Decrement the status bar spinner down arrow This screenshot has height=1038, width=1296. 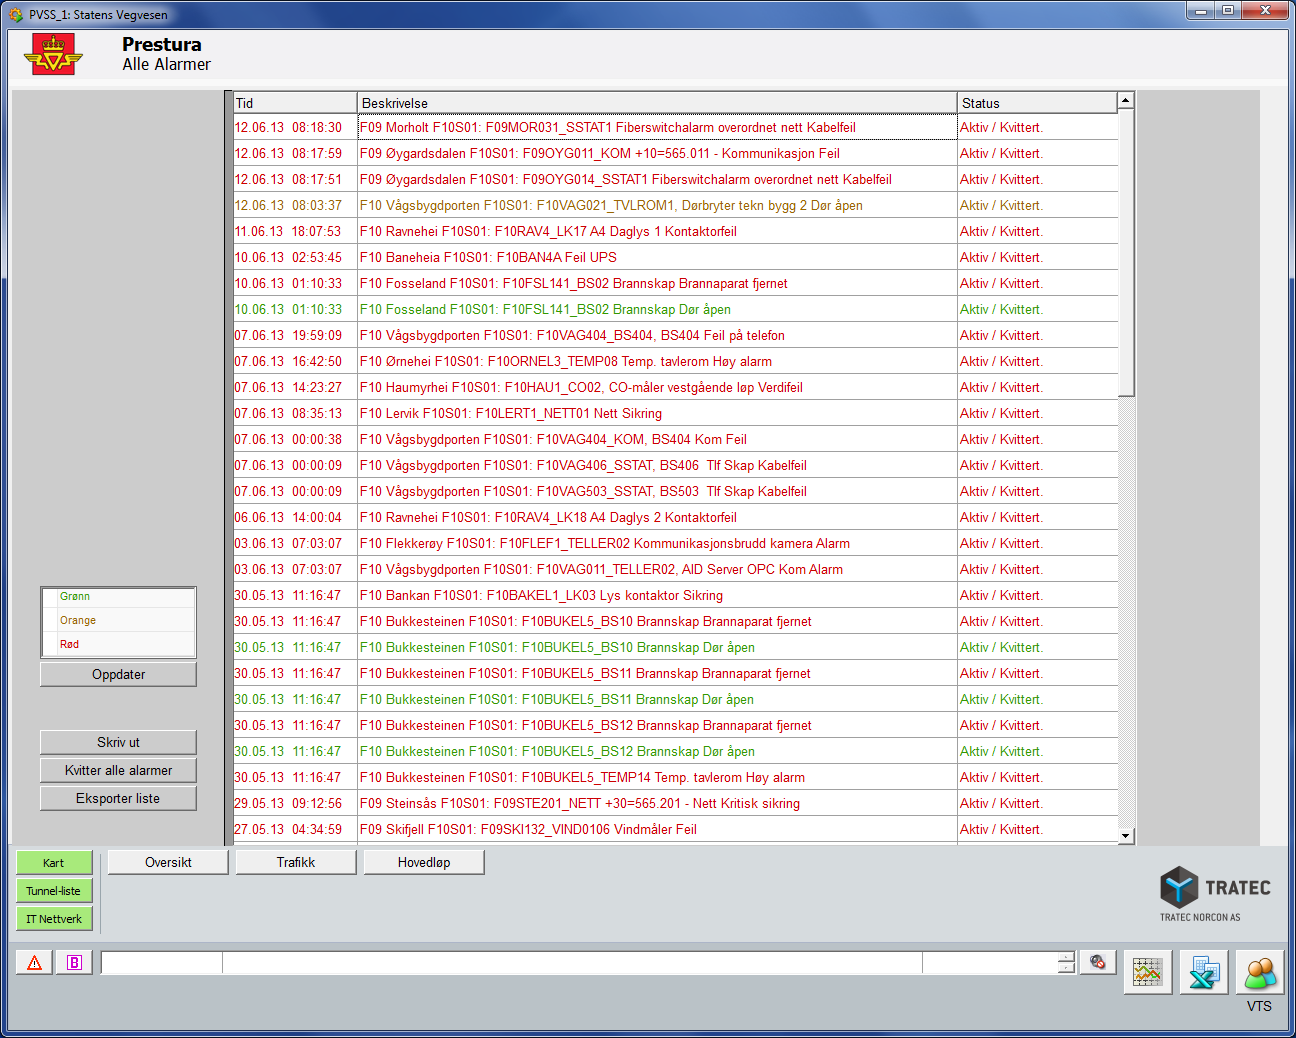(1066, 968)
